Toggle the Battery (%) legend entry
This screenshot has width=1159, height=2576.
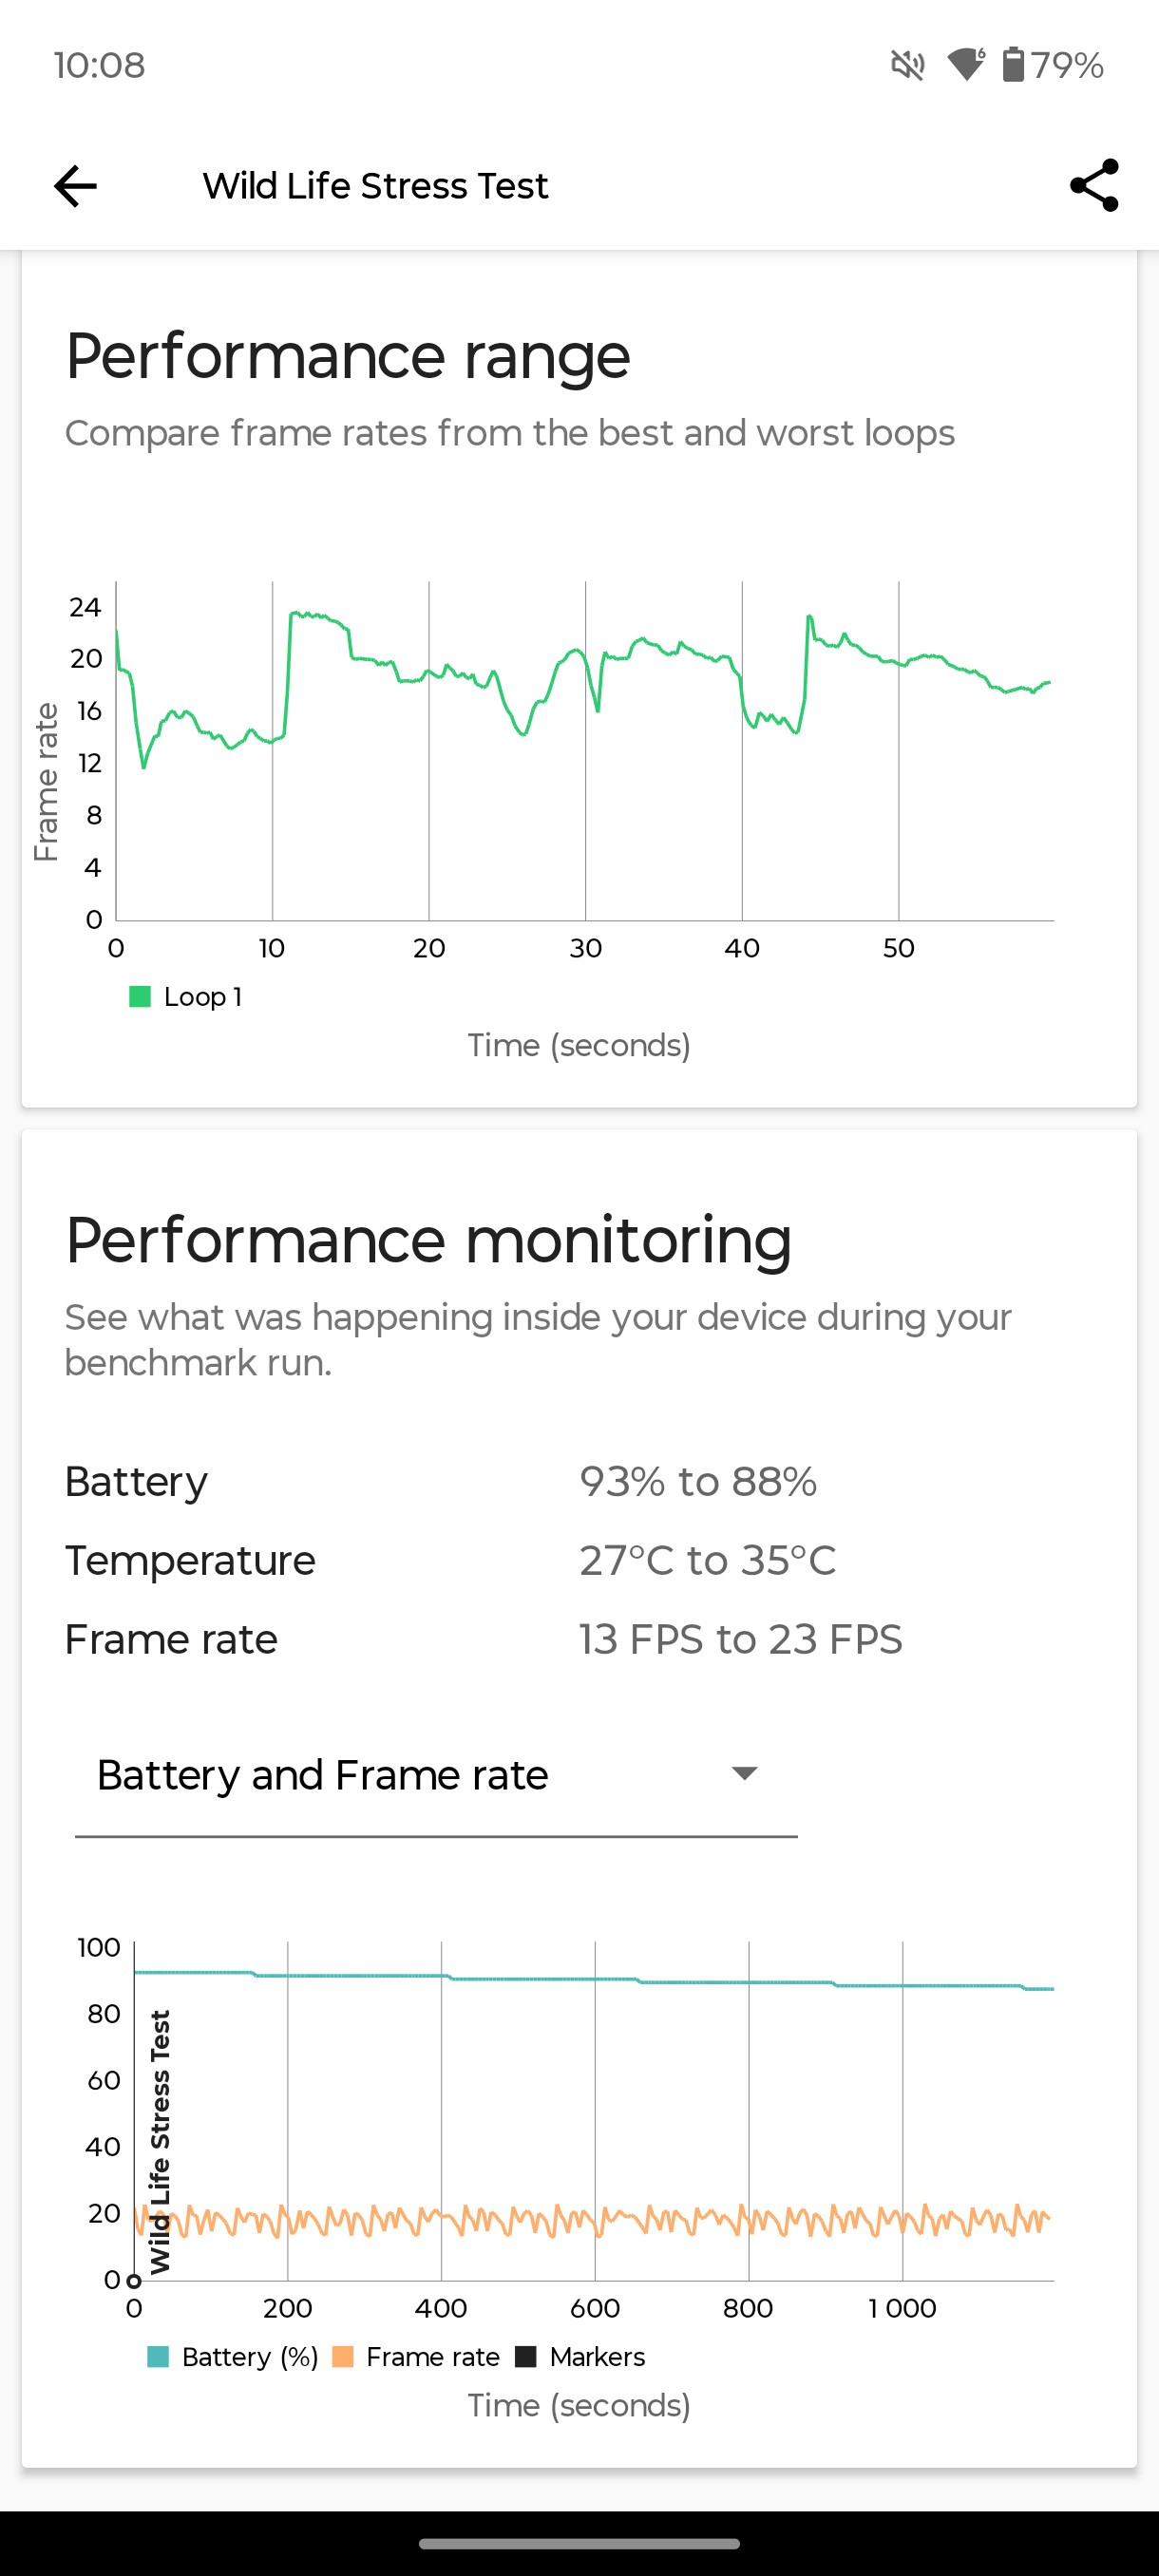pyautogui.click(x=232, y=2357)
